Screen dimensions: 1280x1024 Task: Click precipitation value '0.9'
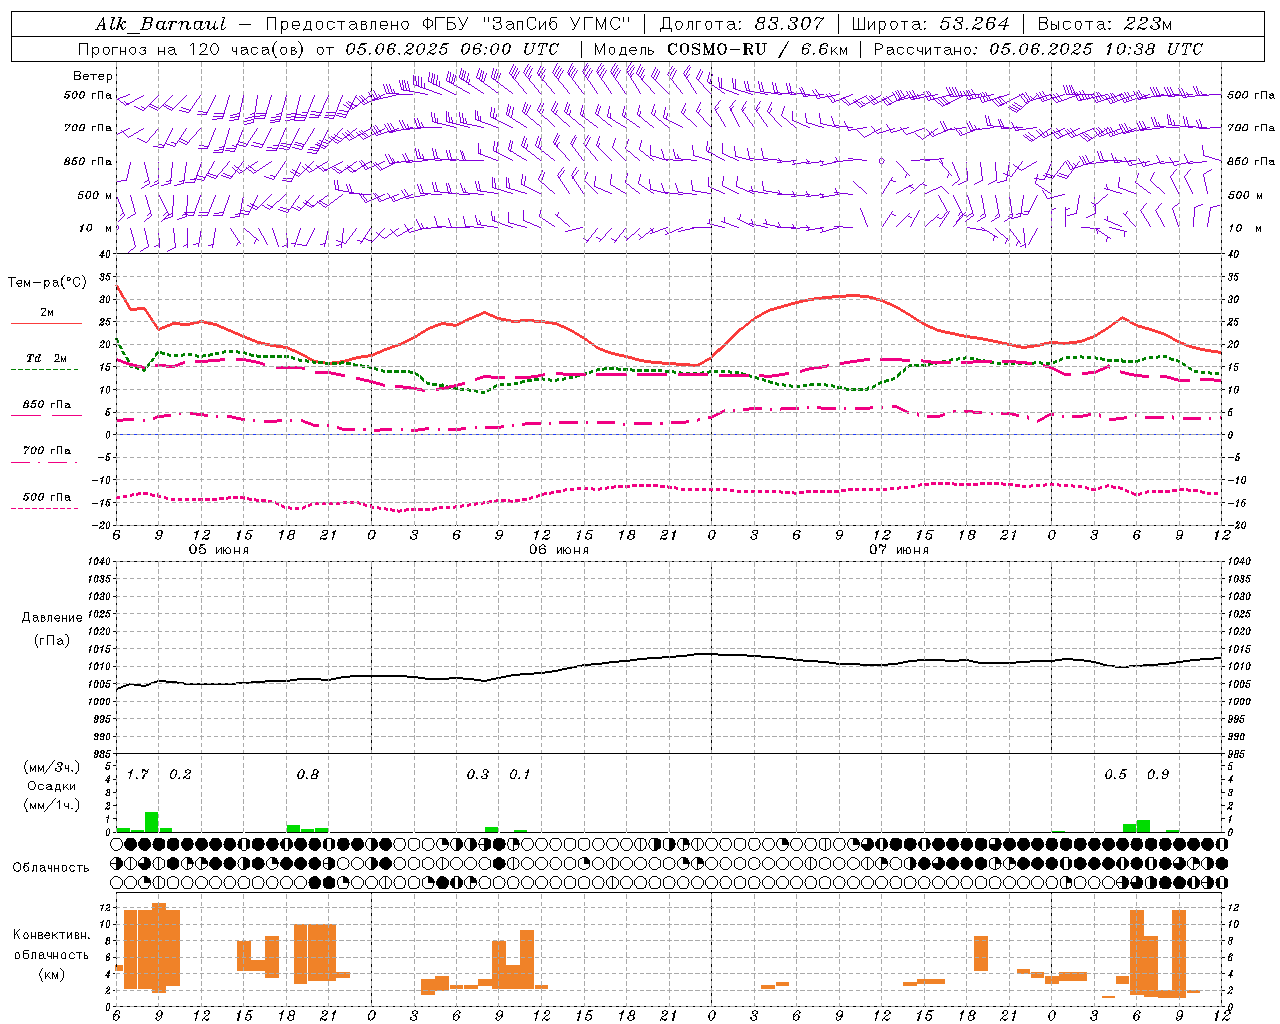click(x=1158, y=774)
